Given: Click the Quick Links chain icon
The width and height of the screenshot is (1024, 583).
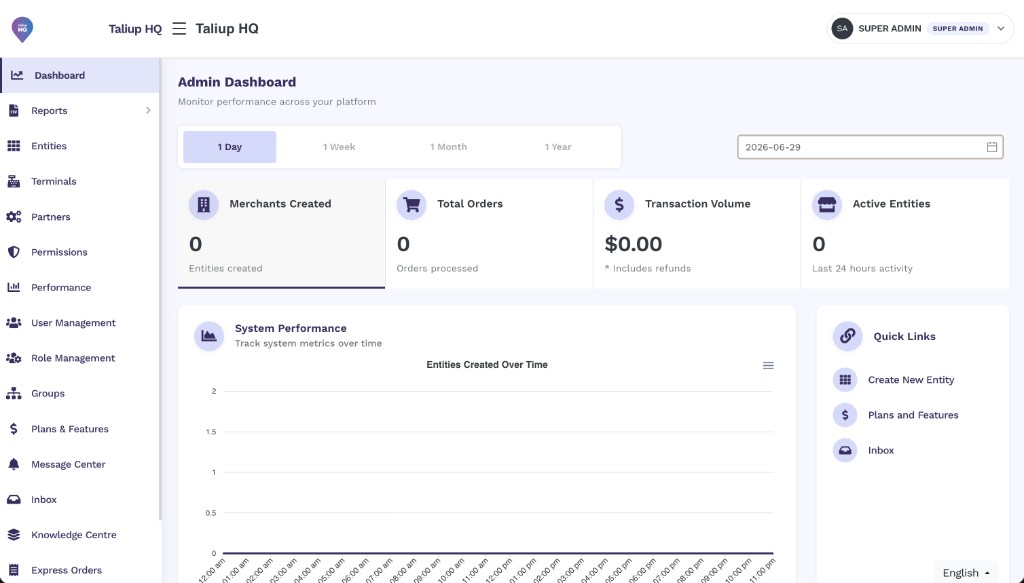Looking at the screenshot, I should click(848, 336).
